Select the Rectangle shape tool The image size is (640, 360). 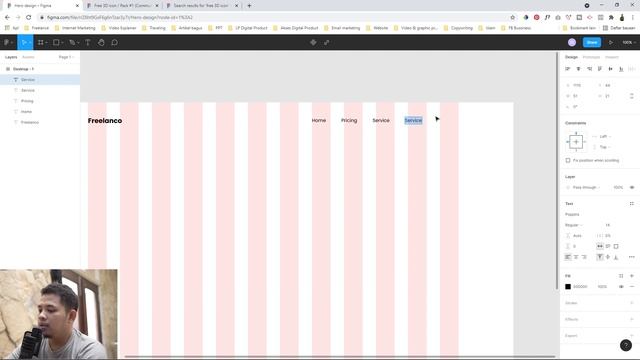57,42
